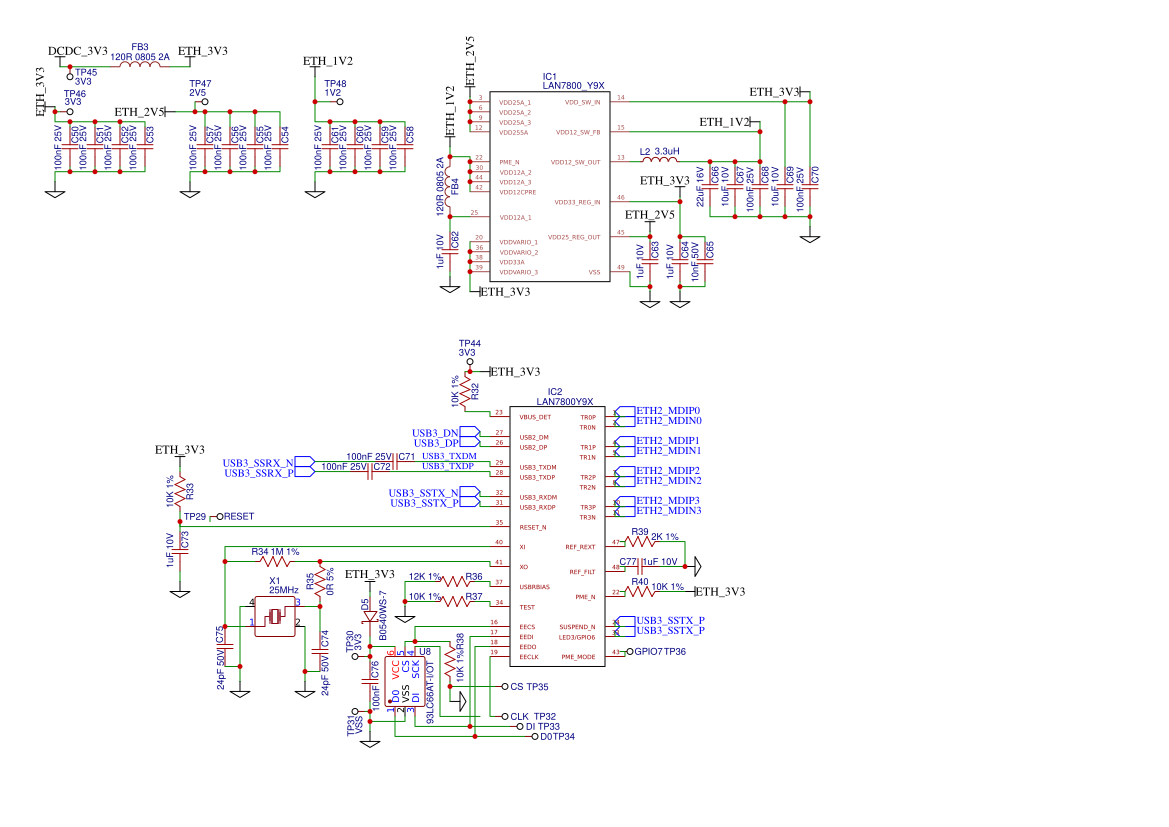Screen dimensions: 1169x827
Task: Select capacitor C76 100nF
Action: coord(370,681)
